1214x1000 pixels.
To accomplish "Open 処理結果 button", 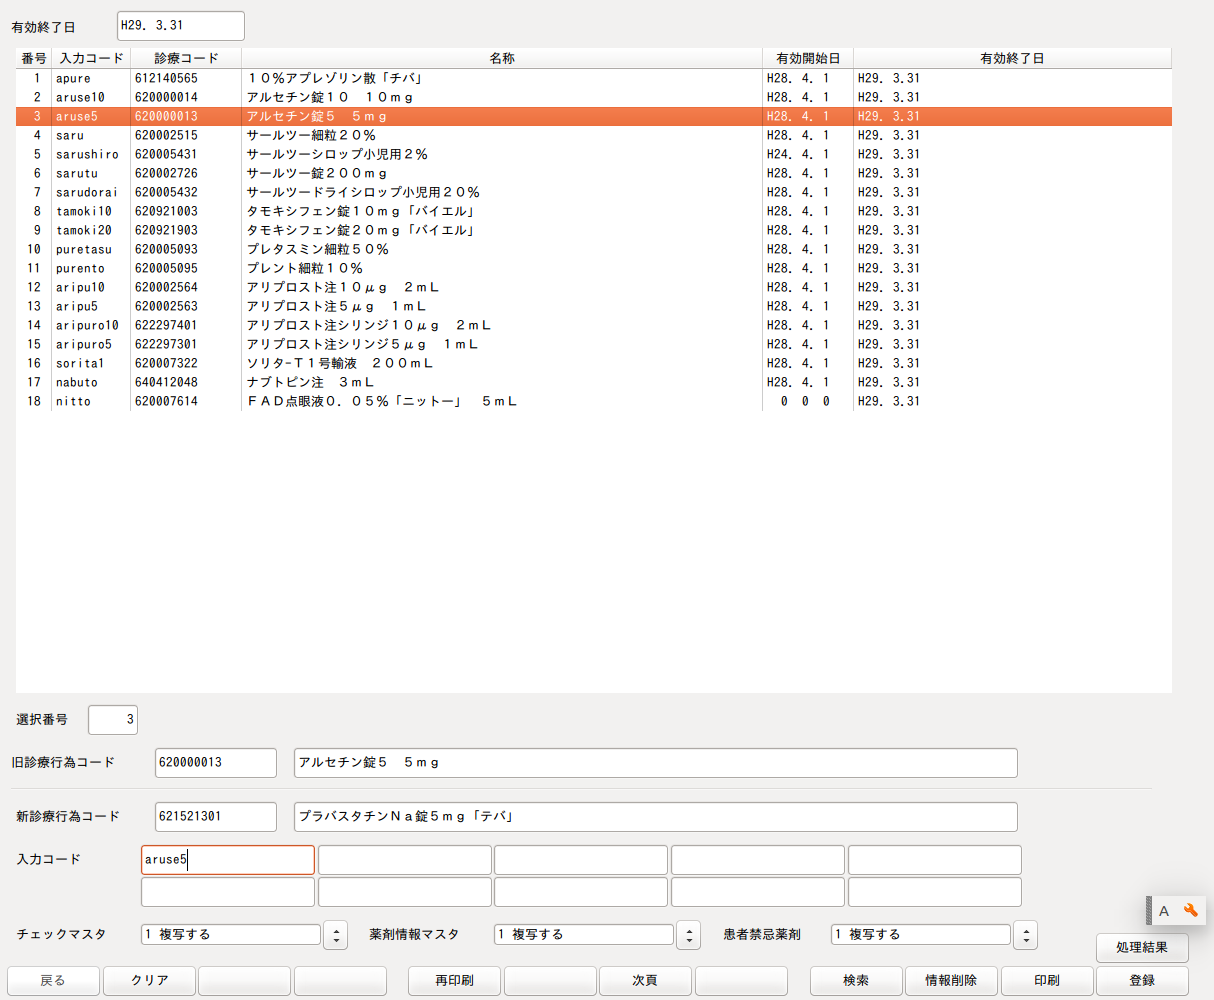I will 1142,947.
